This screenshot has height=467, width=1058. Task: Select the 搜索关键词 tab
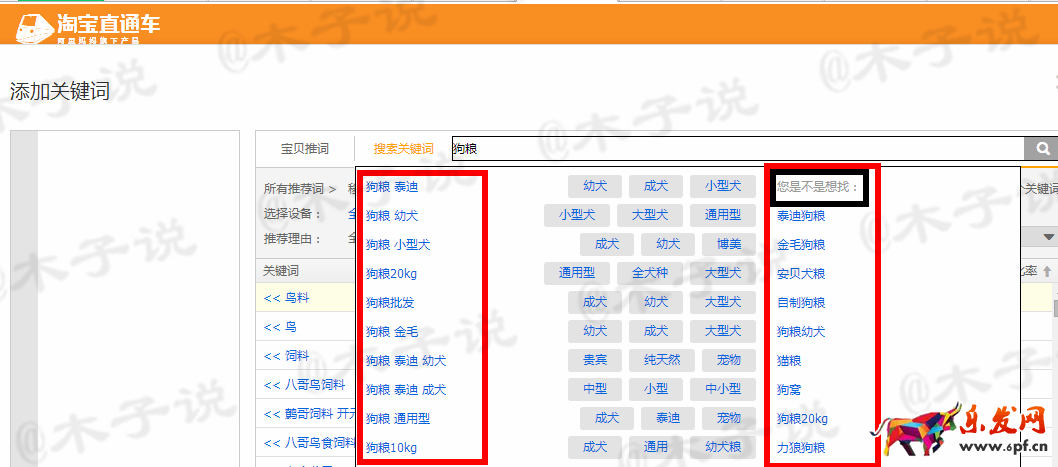click(403, 149)
